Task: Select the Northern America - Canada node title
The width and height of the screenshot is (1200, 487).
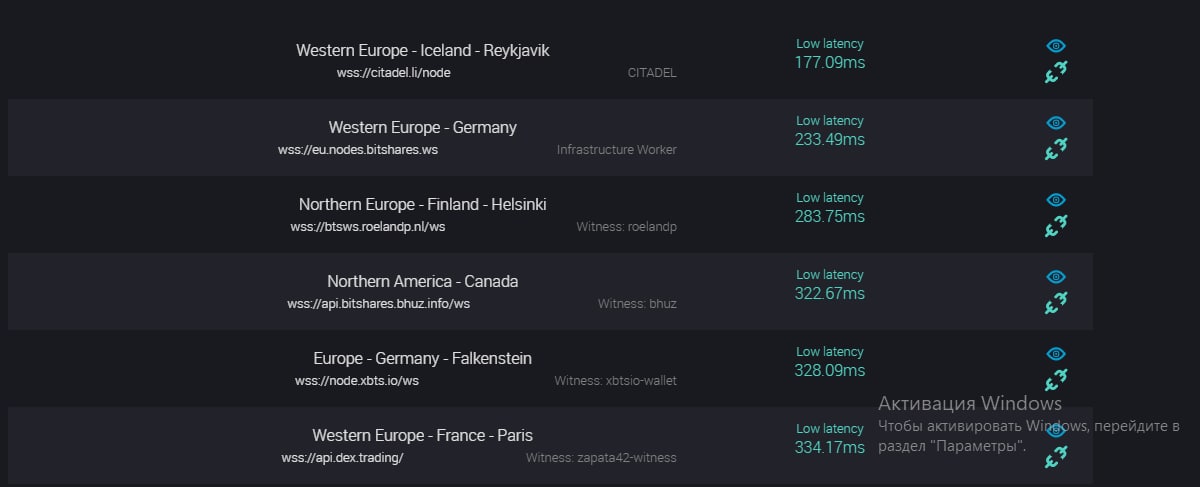Action: click(x=423, y=281)
